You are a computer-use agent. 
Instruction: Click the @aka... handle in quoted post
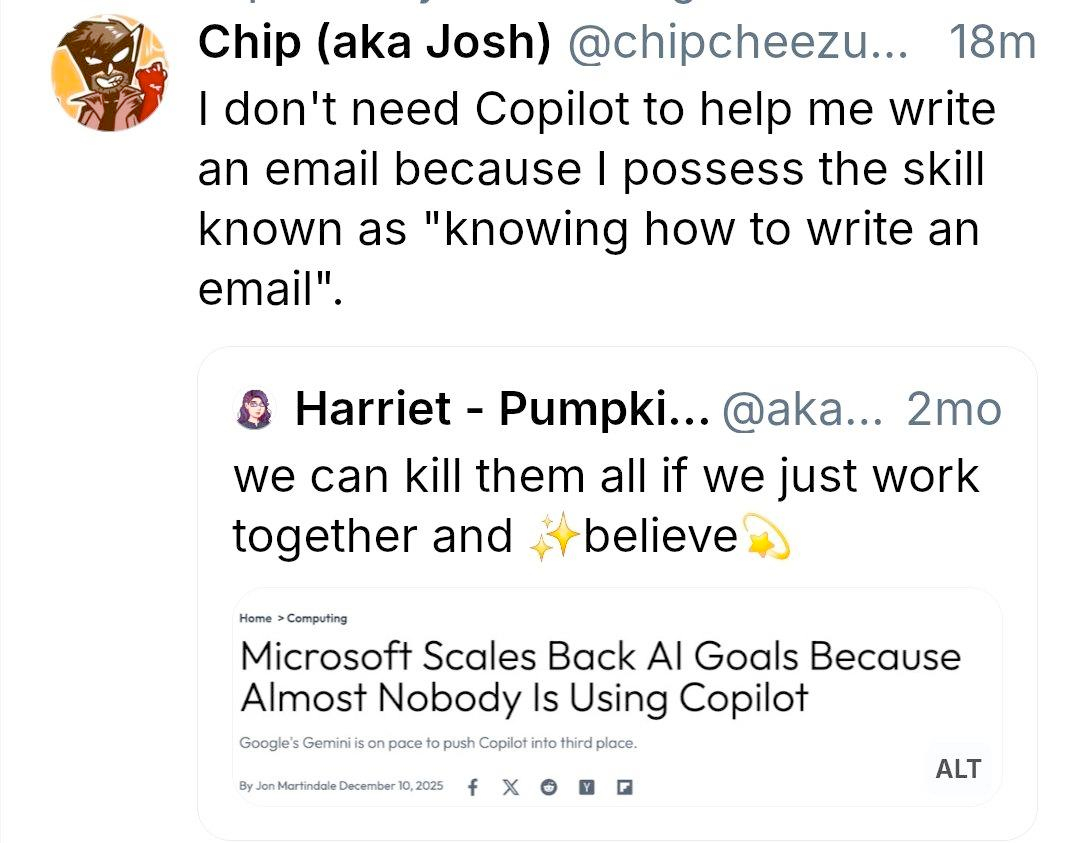pyautogui.click(x=802, y=409)
